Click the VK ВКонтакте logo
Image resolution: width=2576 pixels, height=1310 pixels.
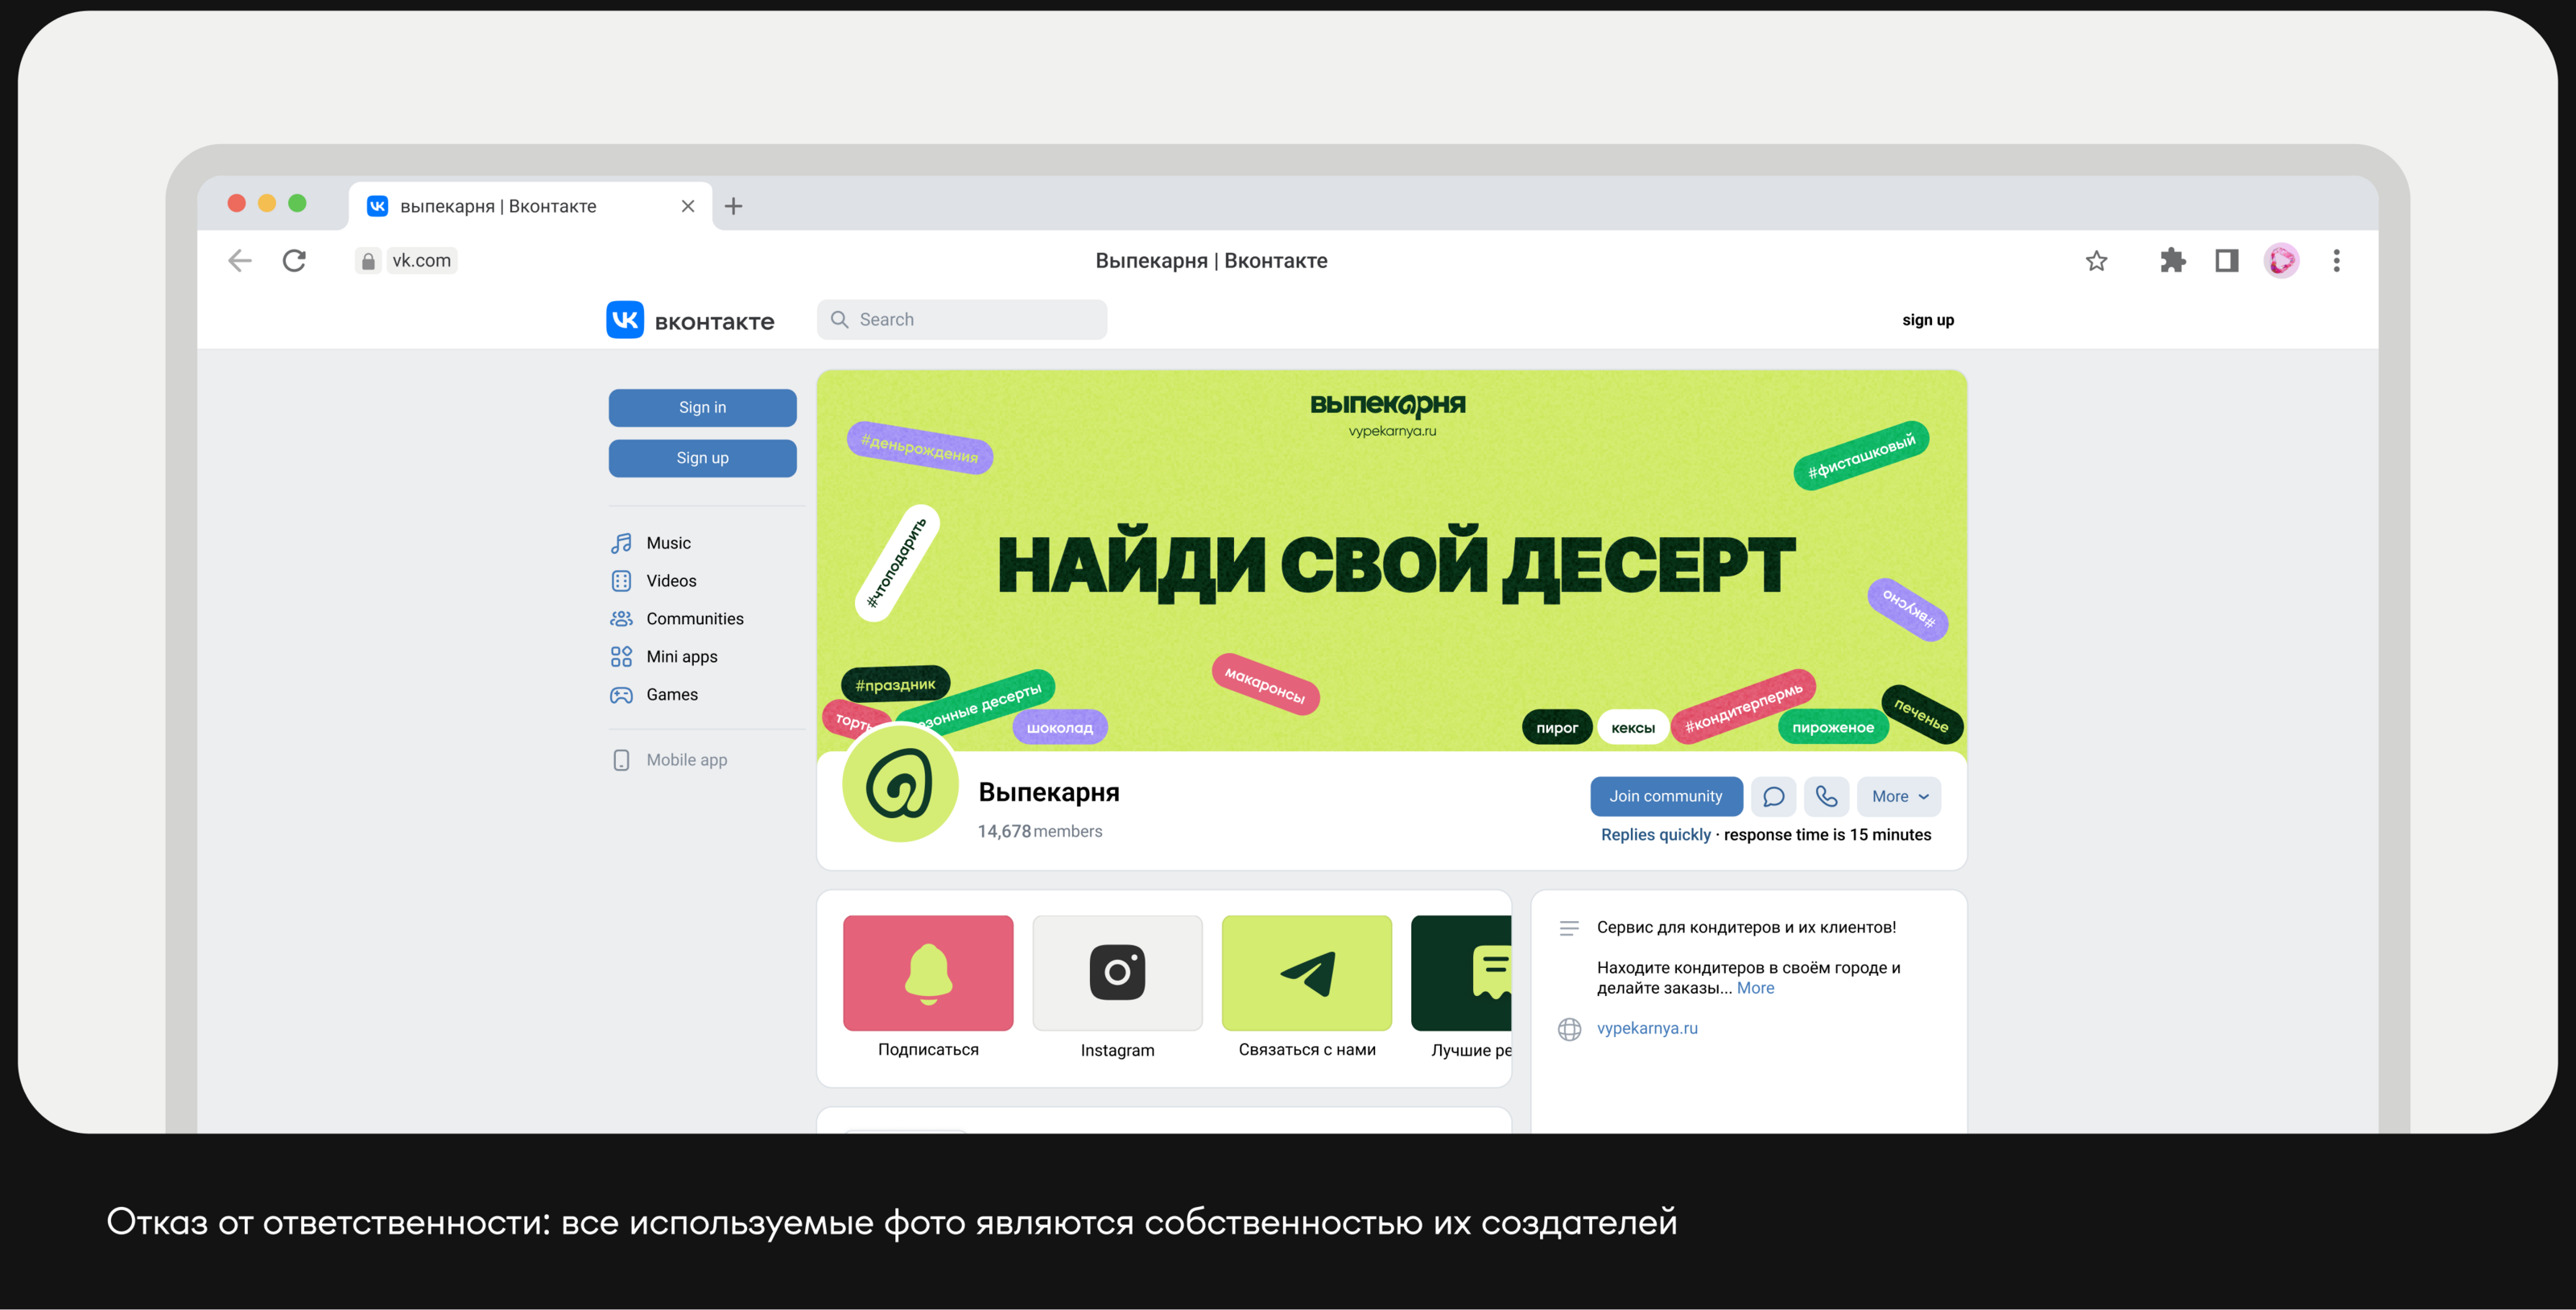click(690, 319)
